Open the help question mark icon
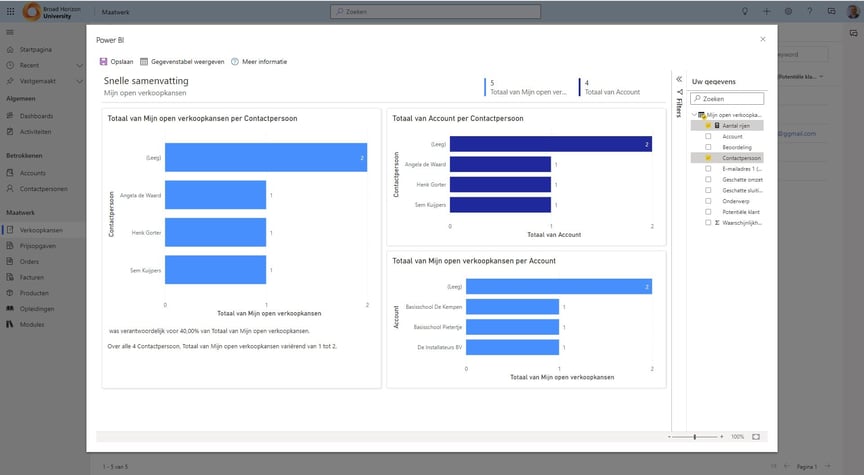This screenshot has height=475, width=864. tap(809, 11)
